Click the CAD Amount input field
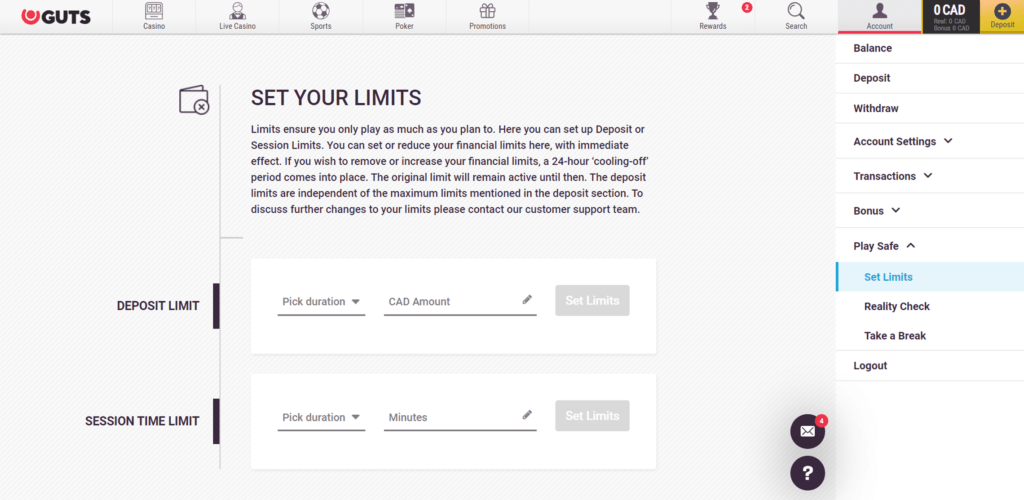Viewport: 1024px width, 500px height. click(x=452, y=302)
